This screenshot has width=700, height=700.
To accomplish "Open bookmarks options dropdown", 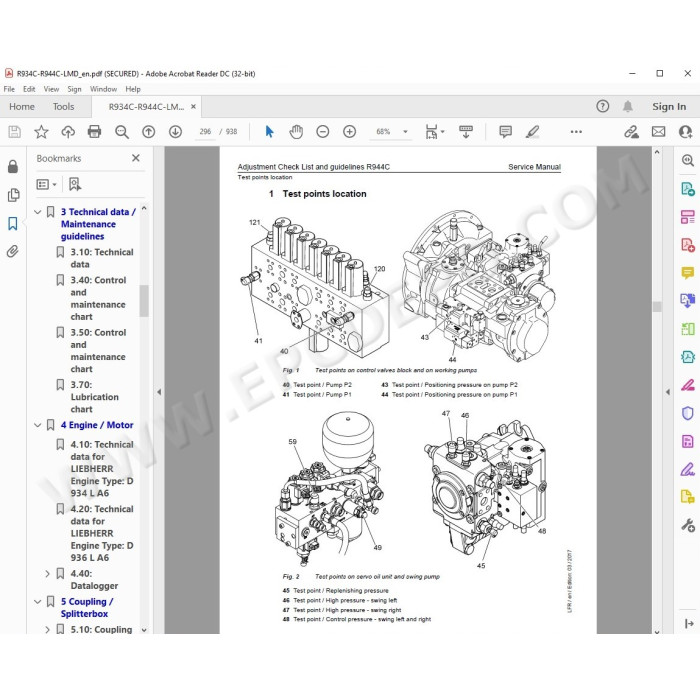I will tap(46, 184).
